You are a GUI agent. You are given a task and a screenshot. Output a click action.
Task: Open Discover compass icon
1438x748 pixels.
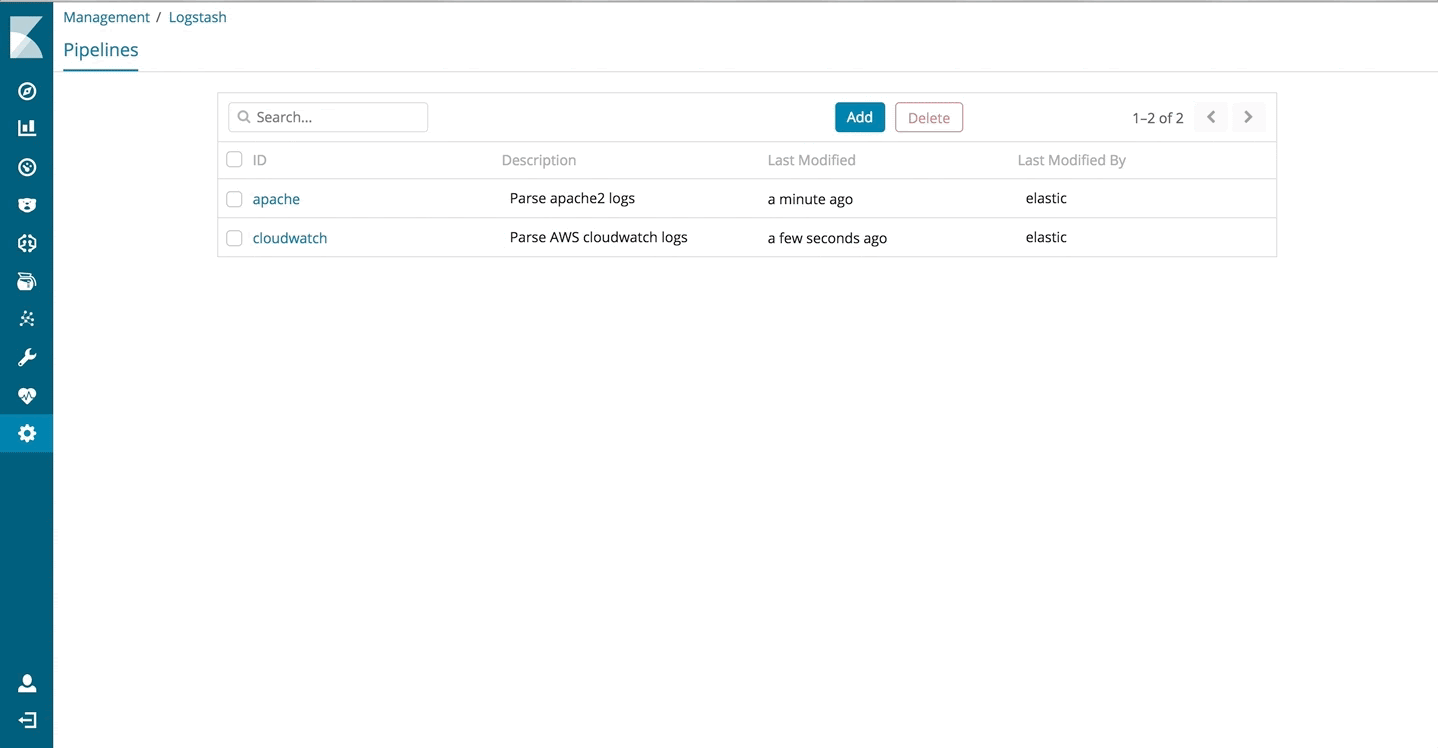(x=27, y=91)
